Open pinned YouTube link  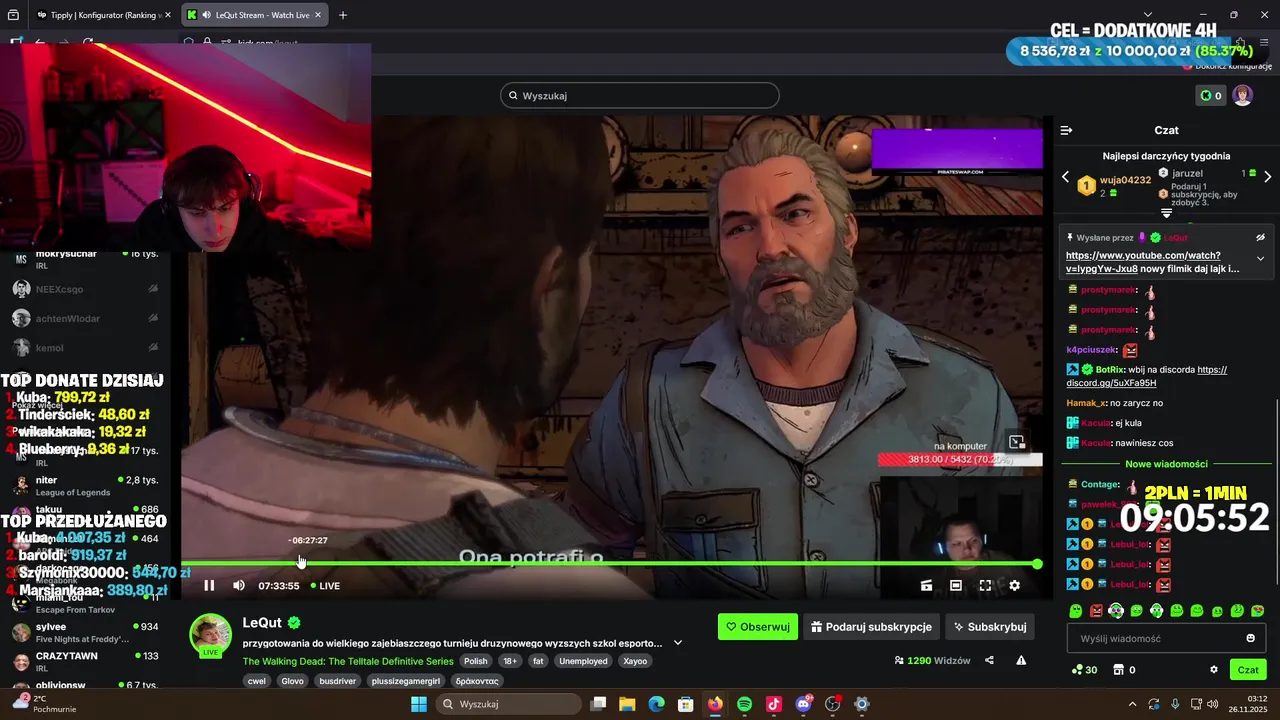pos(1143,262)
